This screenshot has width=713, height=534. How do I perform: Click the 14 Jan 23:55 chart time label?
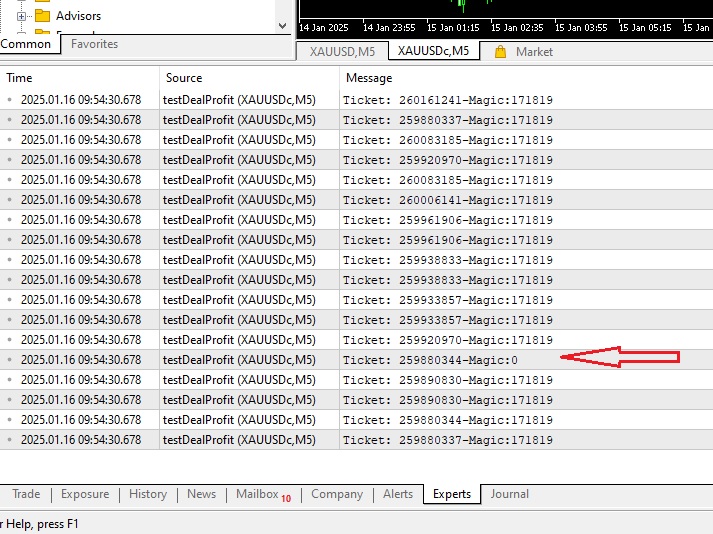click(x=389, y=28)
